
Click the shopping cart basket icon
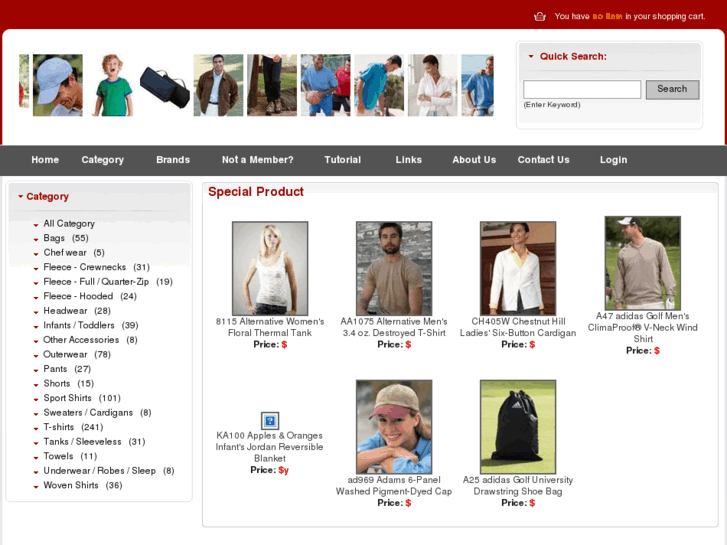pyautogui.click(x=540, y=17)
